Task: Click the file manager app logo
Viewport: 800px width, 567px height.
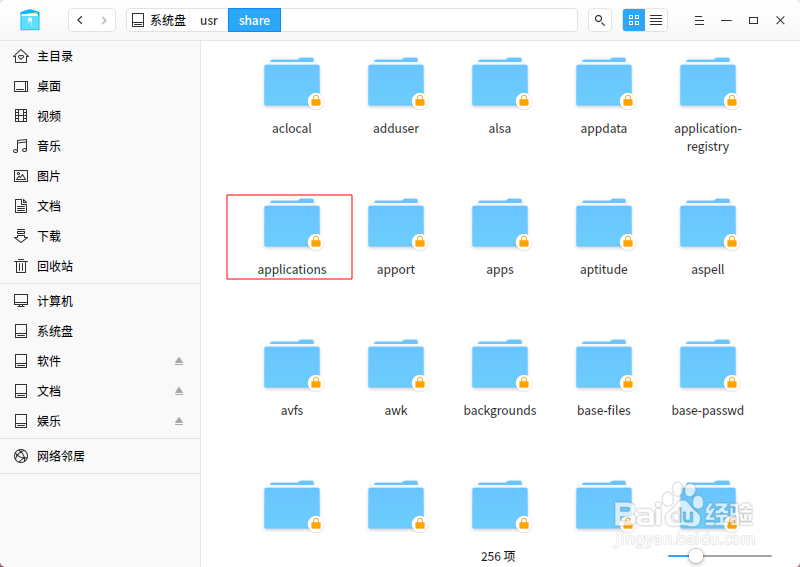Action: tap(30, 20)
